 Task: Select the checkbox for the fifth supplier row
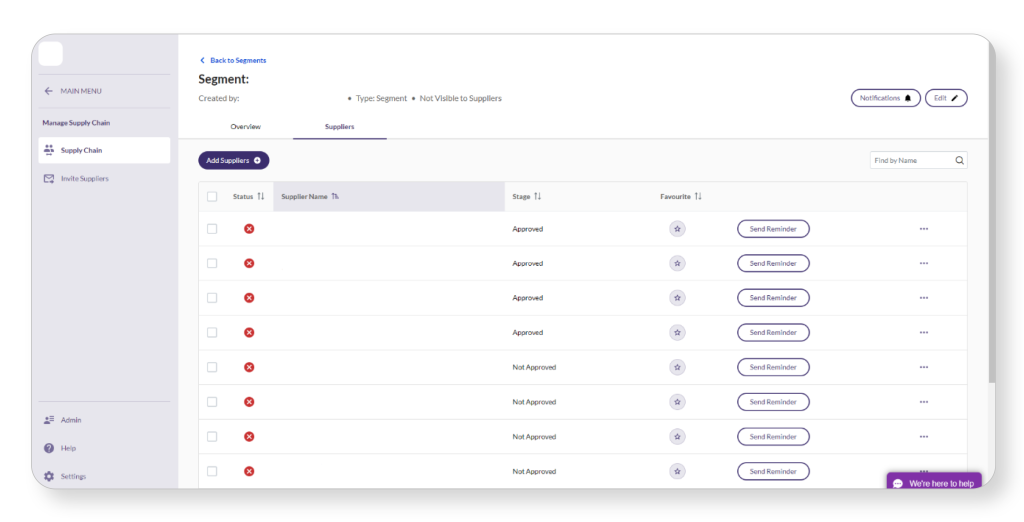click(x=212, y=367)
